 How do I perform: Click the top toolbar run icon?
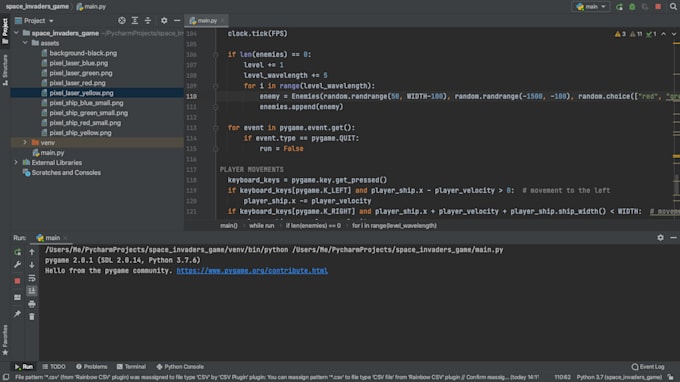(x=619, y=7)
